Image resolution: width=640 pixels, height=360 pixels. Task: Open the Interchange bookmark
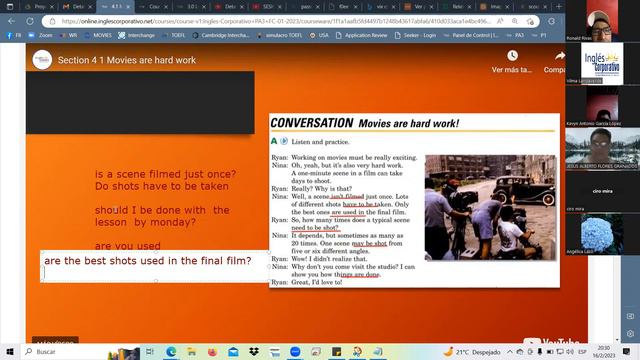137,36
